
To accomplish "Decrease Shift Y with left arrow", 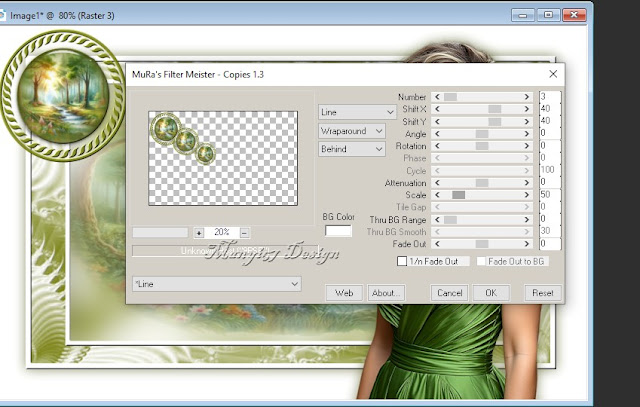I will point(437,121).
